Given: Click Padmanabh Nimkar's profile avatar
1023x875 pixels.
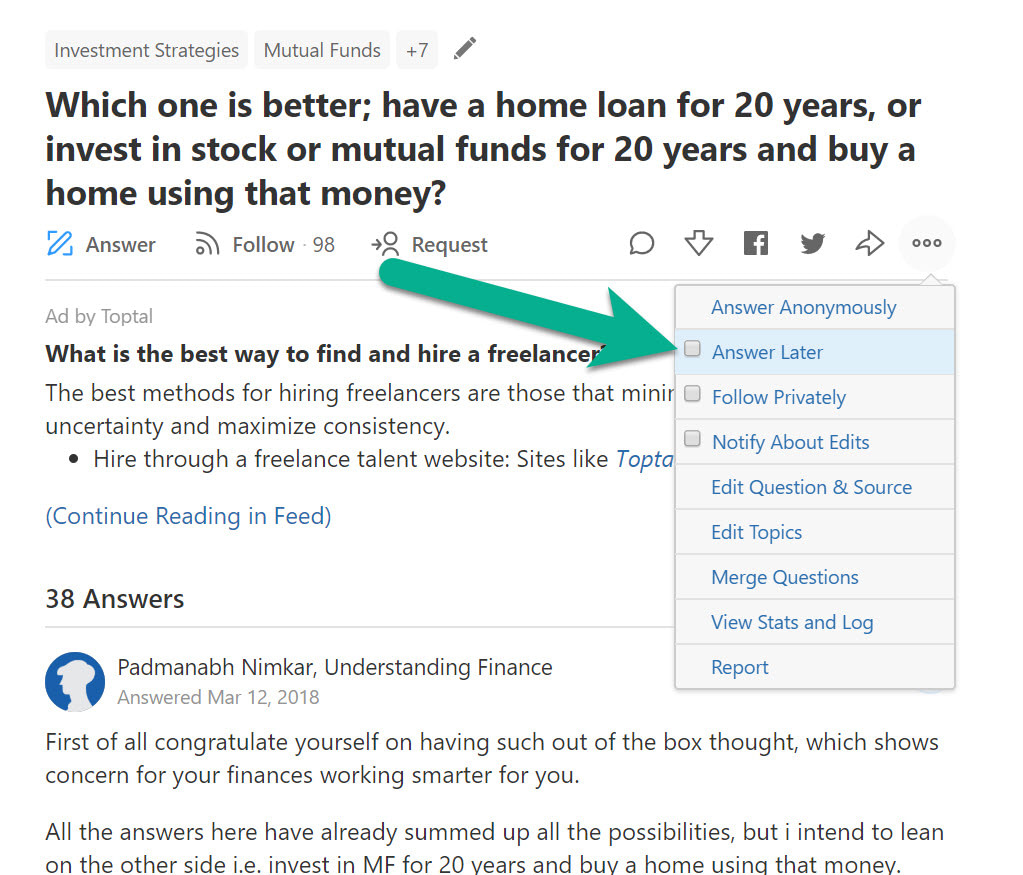Looking at the screenshot, I should [75, 682].
